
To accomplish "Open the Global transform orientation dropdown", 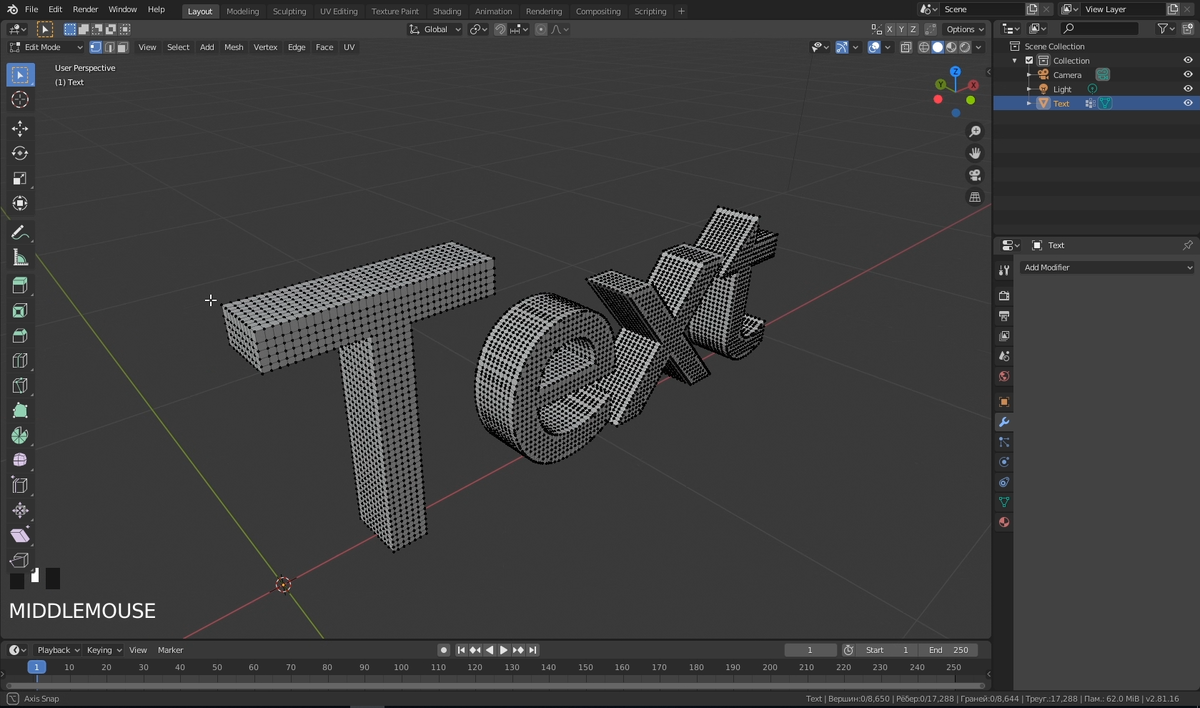I will 436,29.
